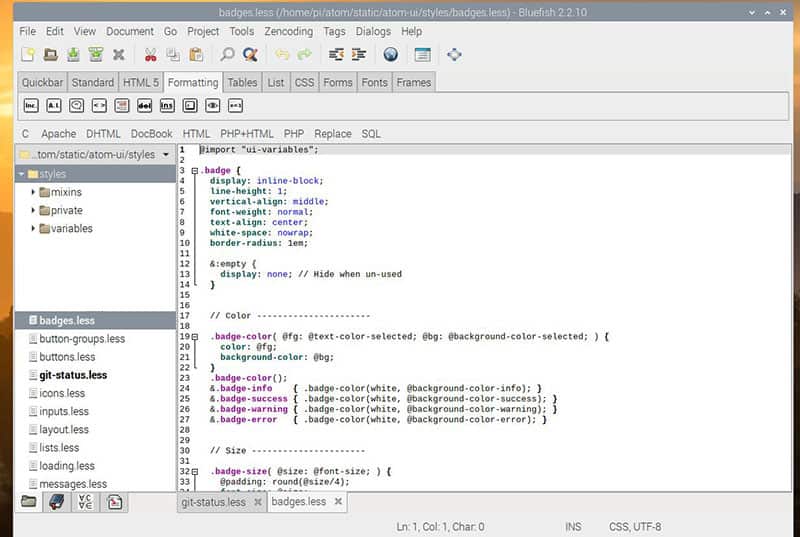Open Find with the magnifier icon
The image size is (800, 537).
[227, 55]
